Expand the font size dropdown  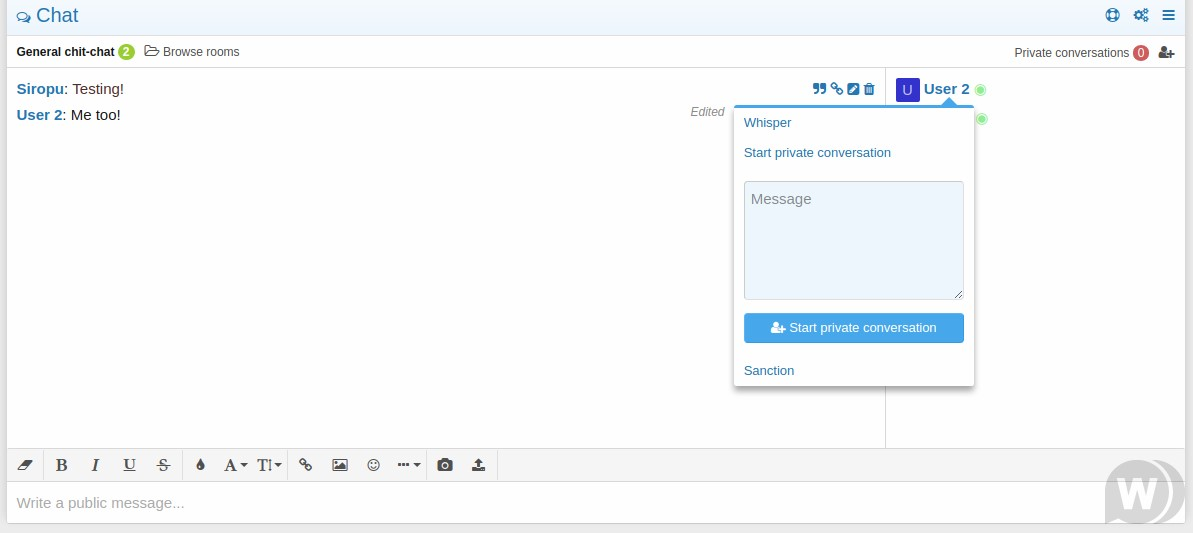point(269,465)
